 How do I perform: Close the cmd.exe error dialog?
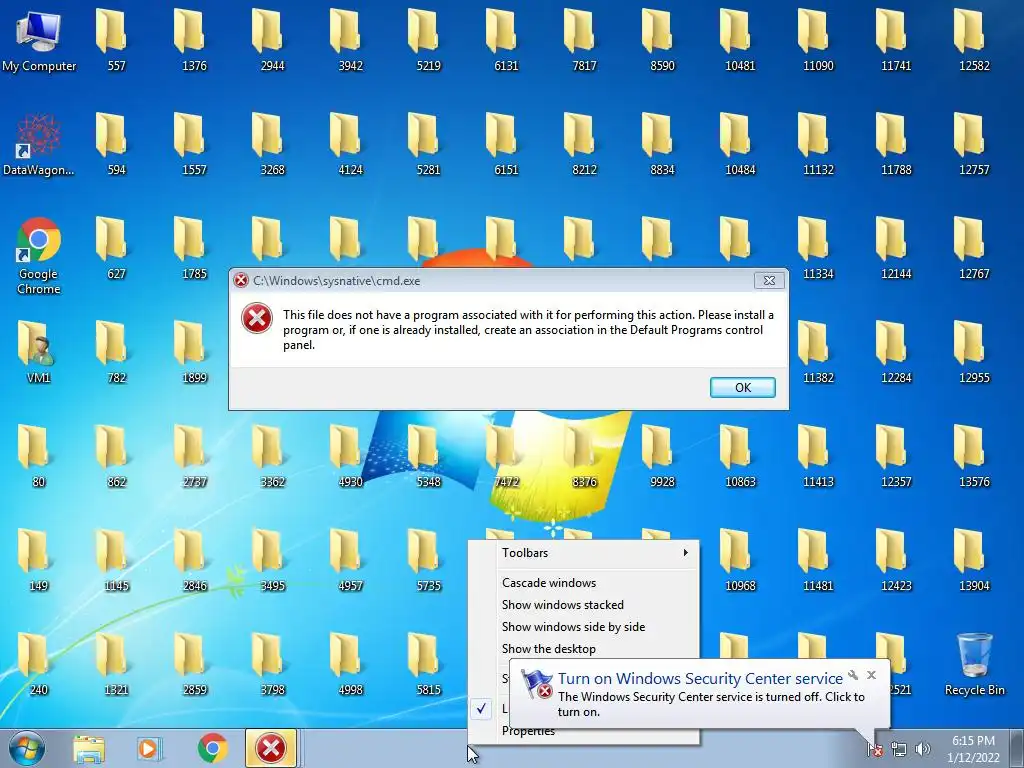tap(769, 281)
